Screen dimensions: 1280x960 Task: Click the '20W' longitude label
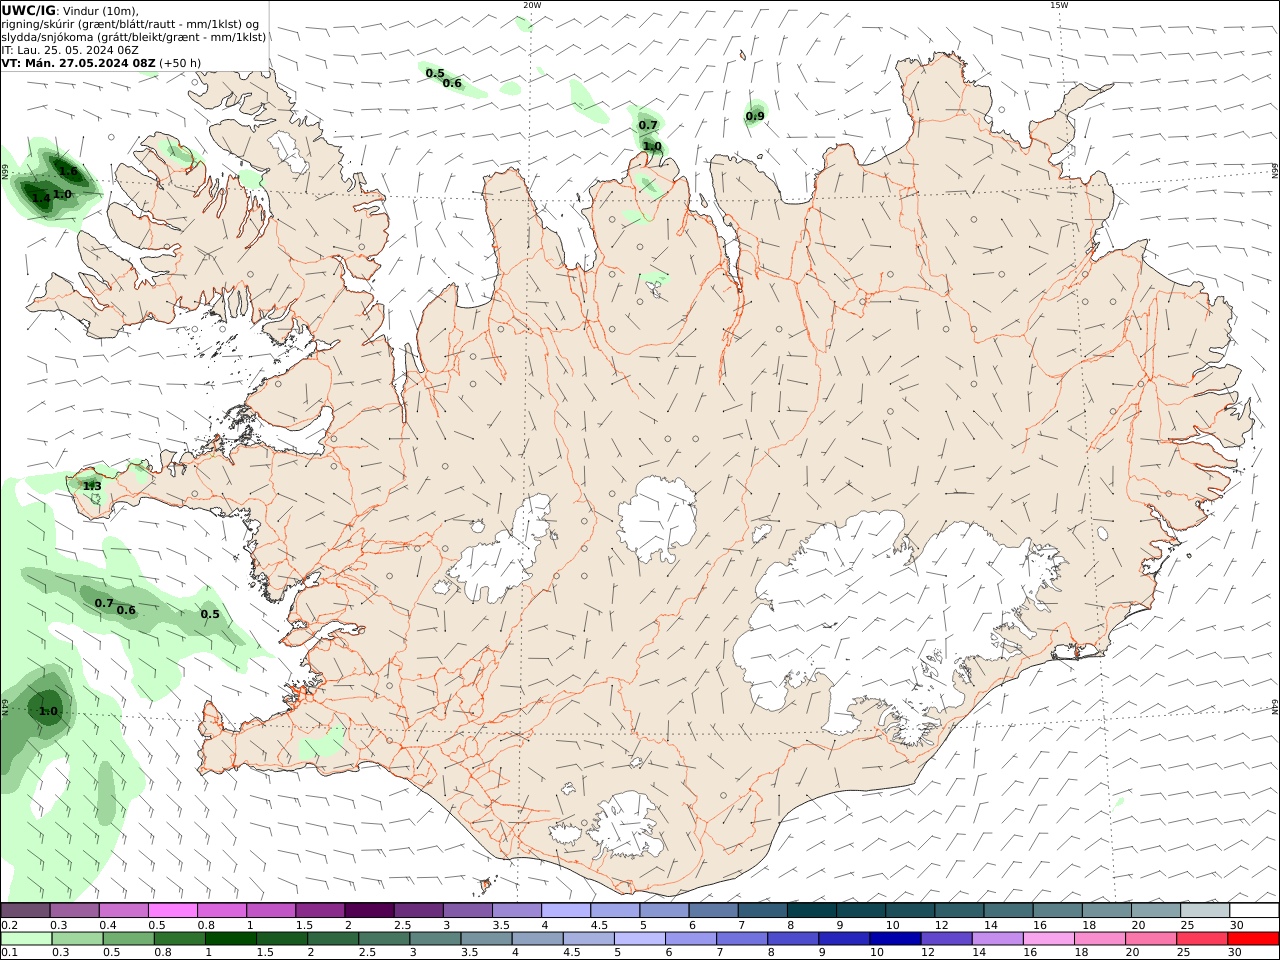point(532,5)
